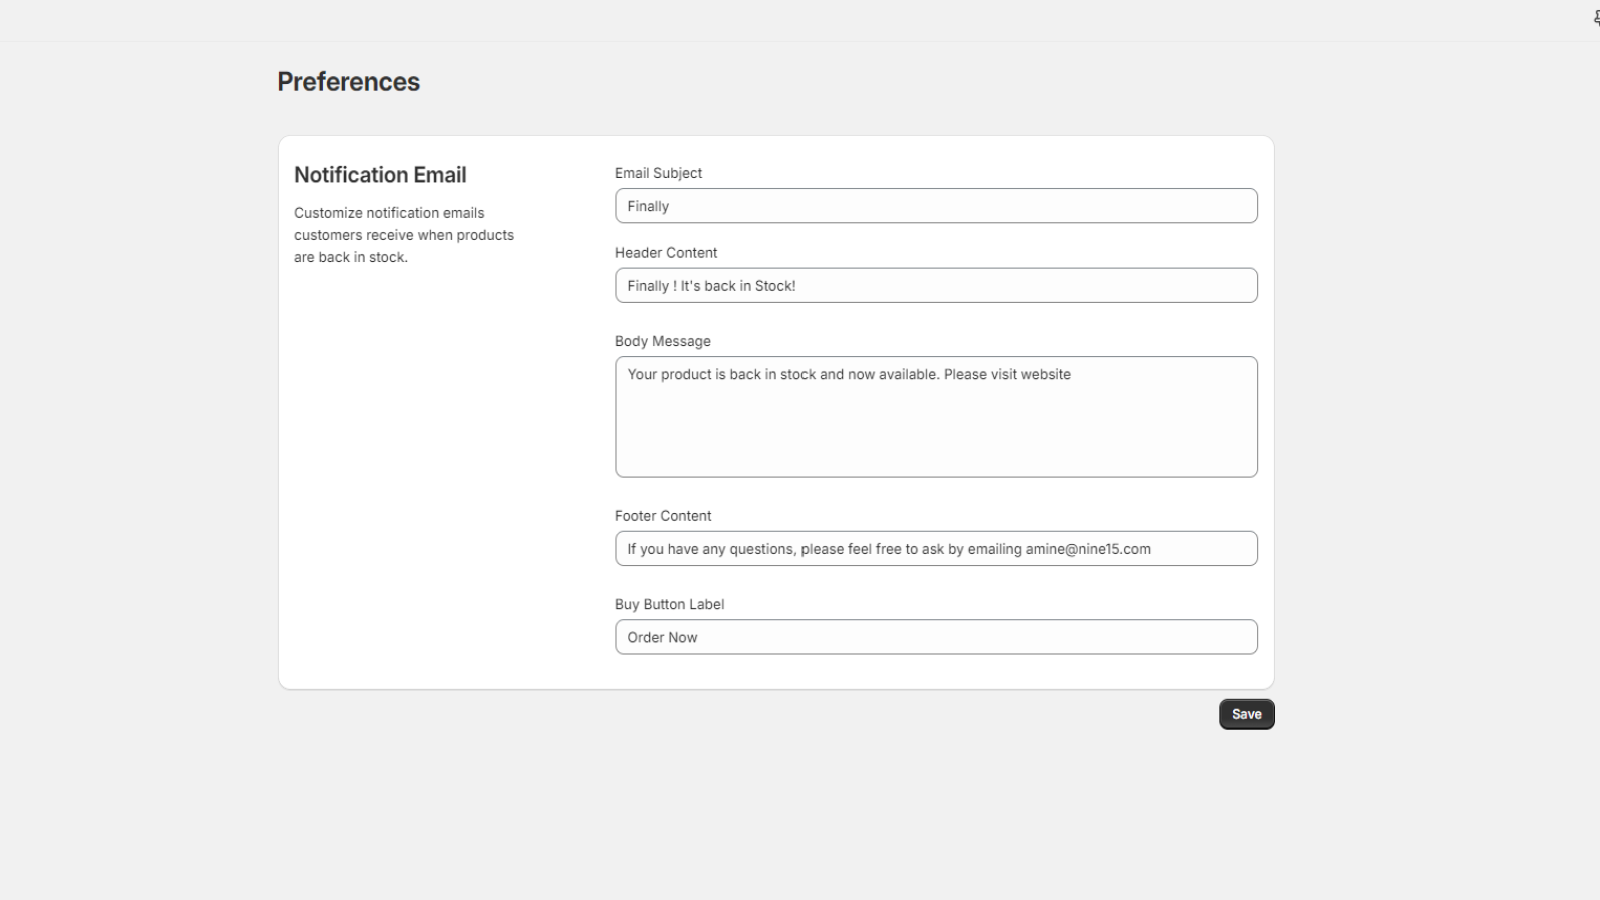Click the Header Content label

pos(666,253)
